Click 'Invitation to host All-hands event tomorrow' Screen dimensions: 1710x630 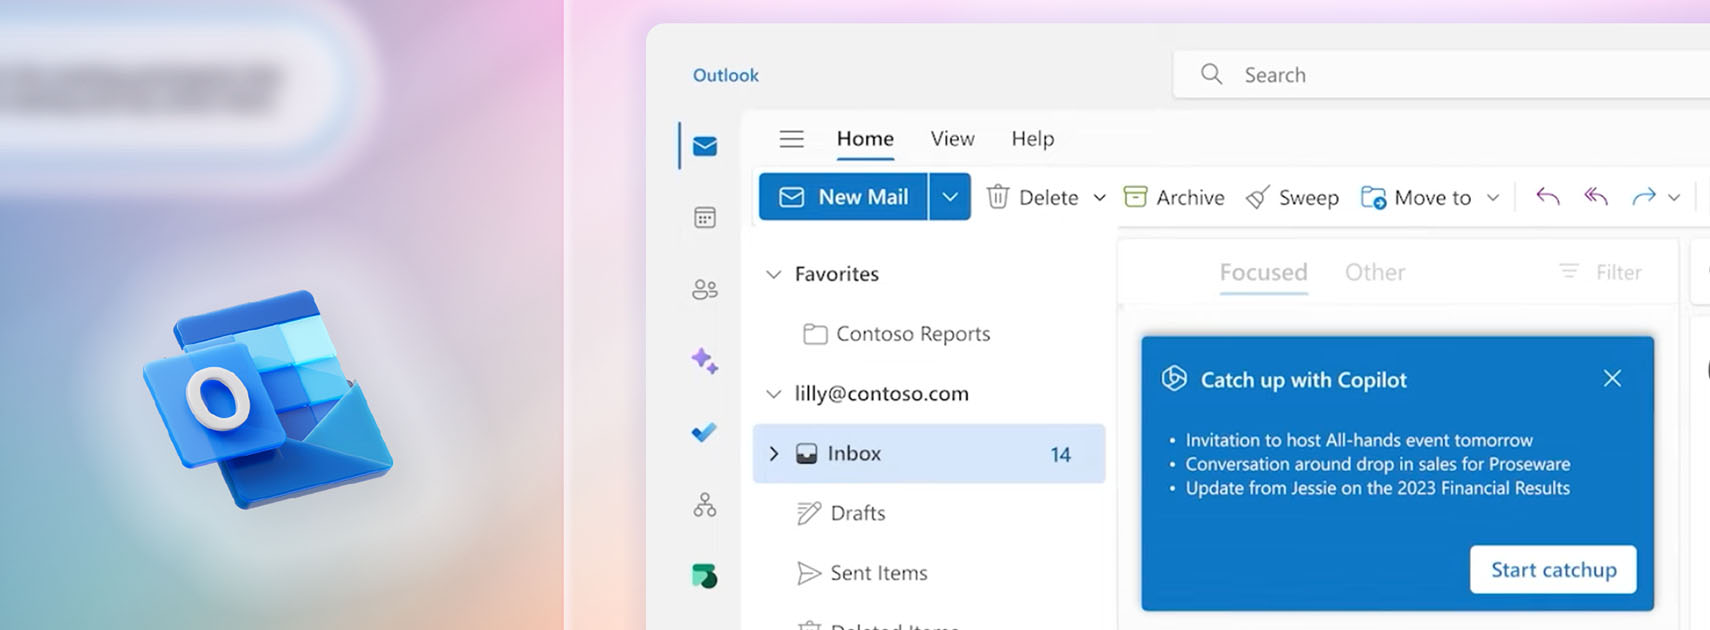coord(1359,440)
